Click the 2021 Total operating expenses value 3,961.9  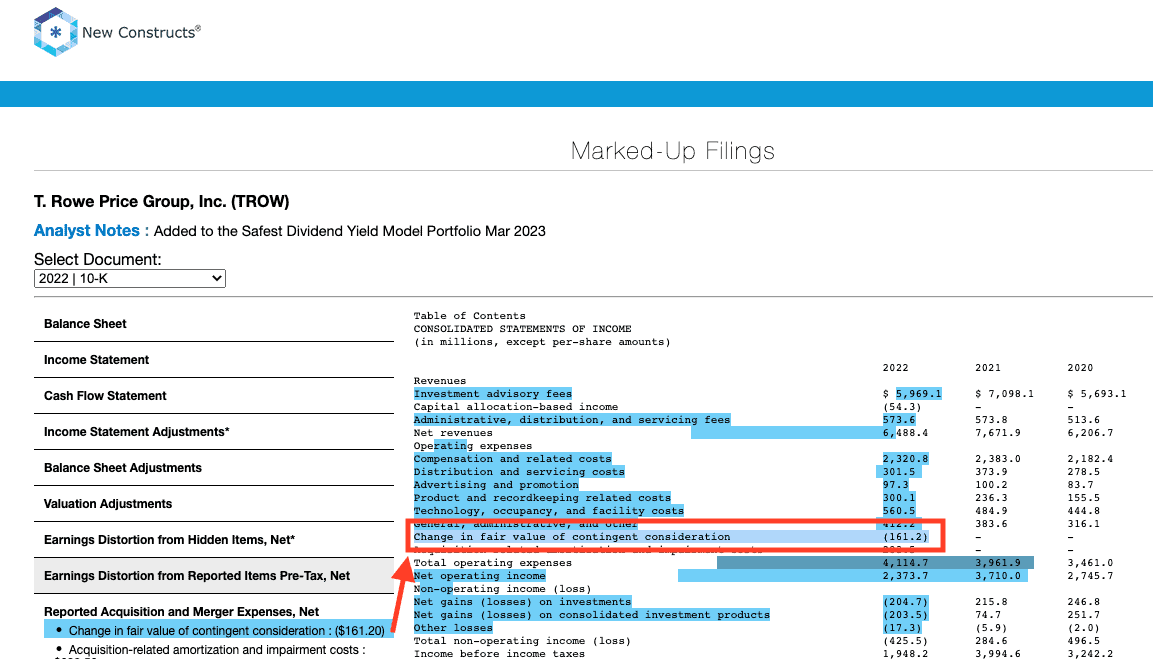(998, 563)
